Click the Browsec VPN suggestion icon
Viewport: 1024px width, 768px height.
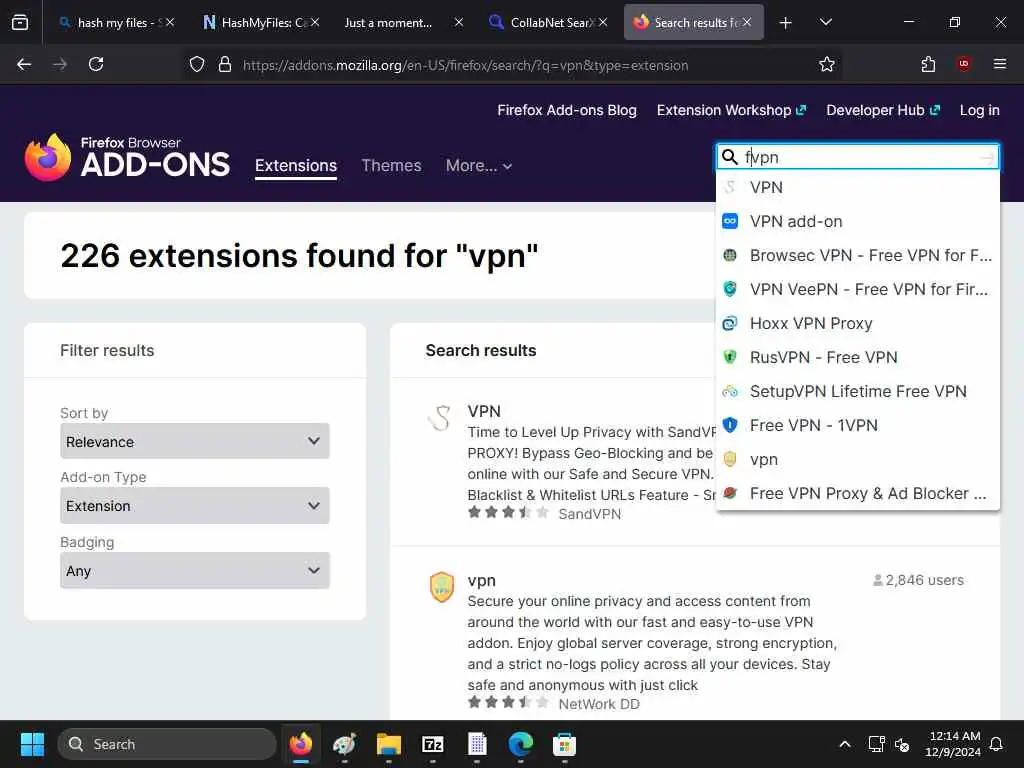tap(730, 255)
